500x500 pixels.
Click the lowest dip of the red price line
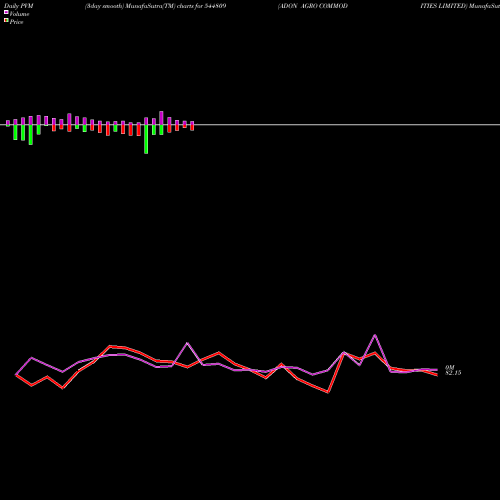[x=328, y=392]
